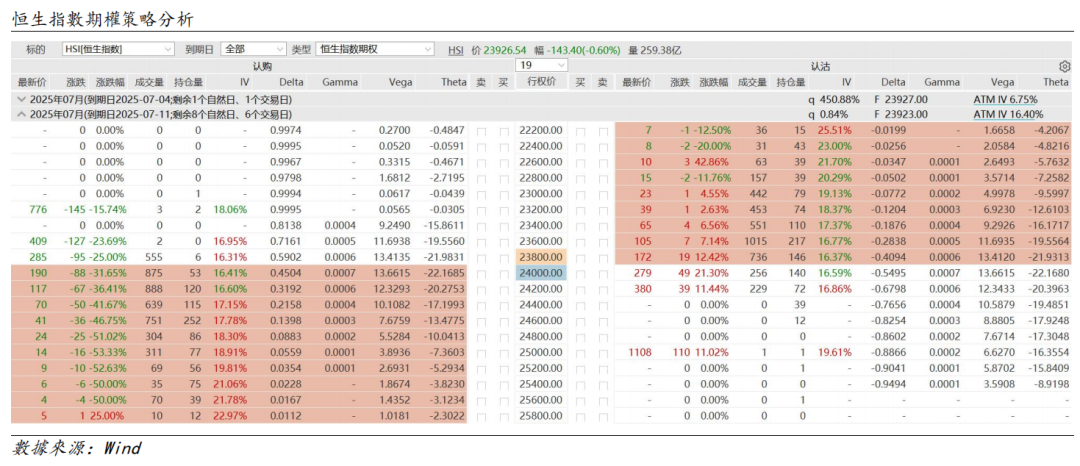1080x466 pixels.
Task: Tick put-side 卖 checkbox in 25000.00 row
Action: tap(603, 352)
